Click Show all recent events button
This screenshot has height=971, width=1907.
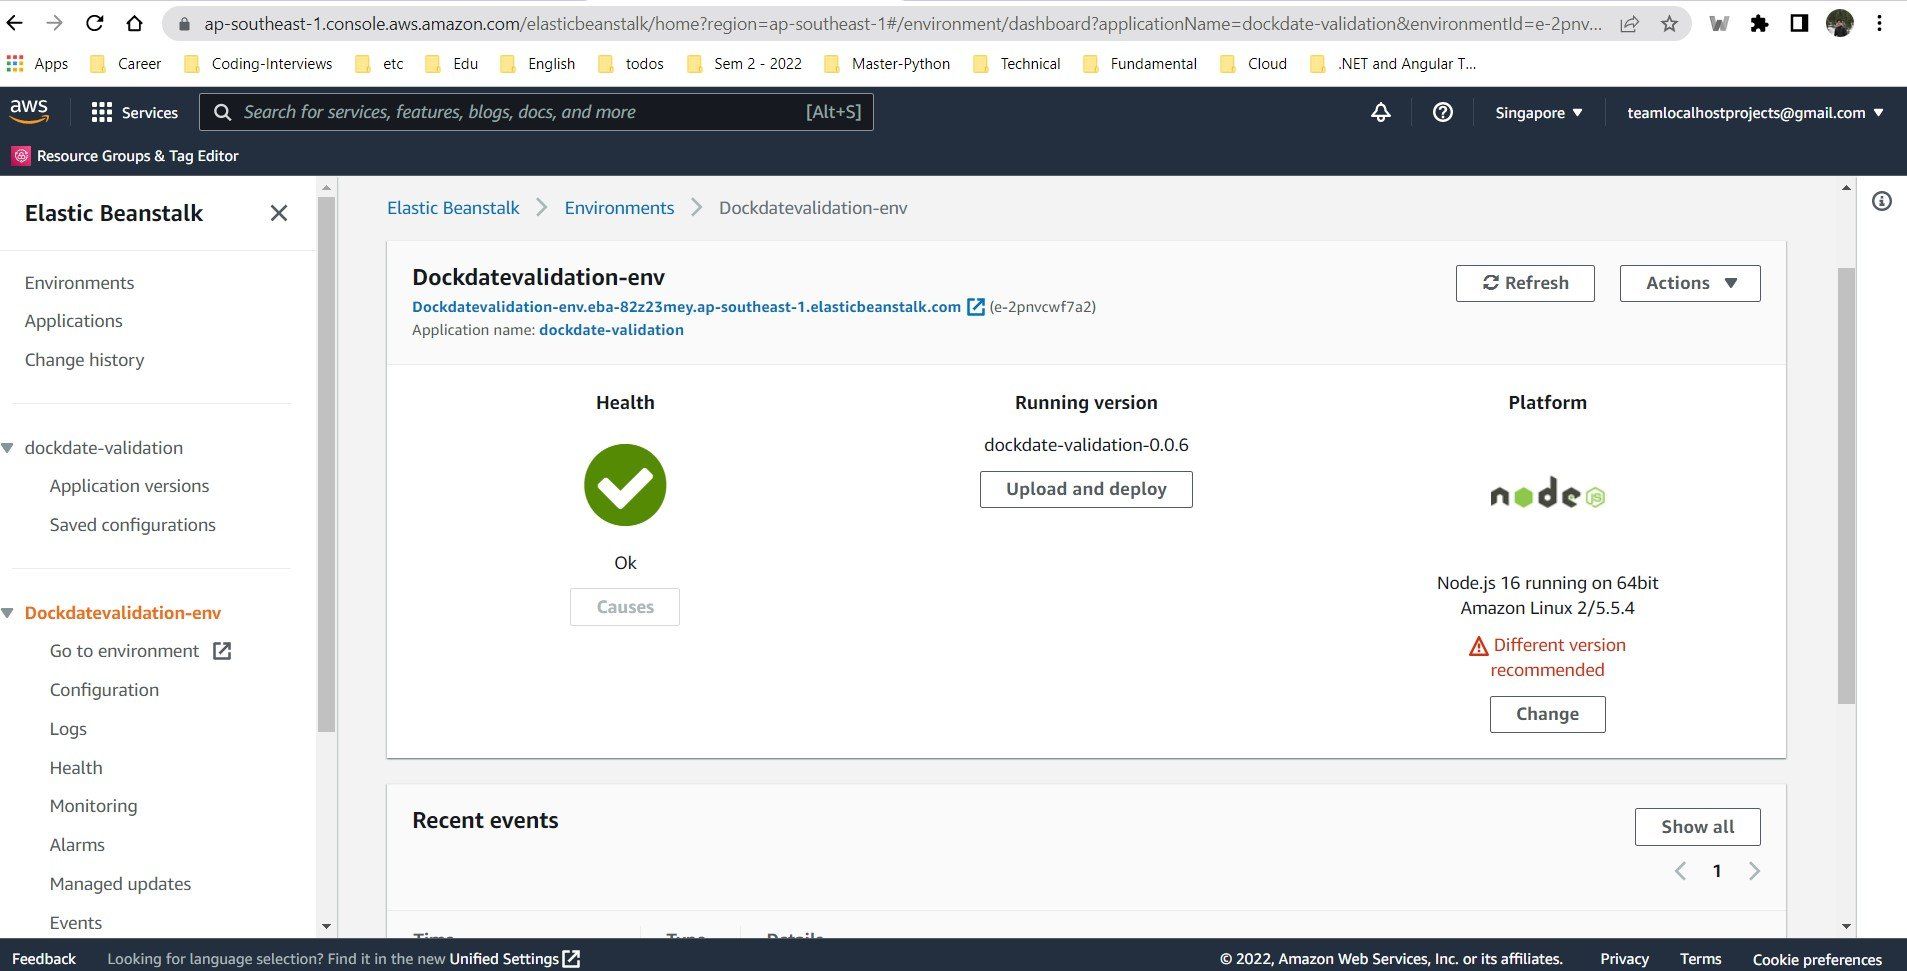click(x=1697, y=827)
